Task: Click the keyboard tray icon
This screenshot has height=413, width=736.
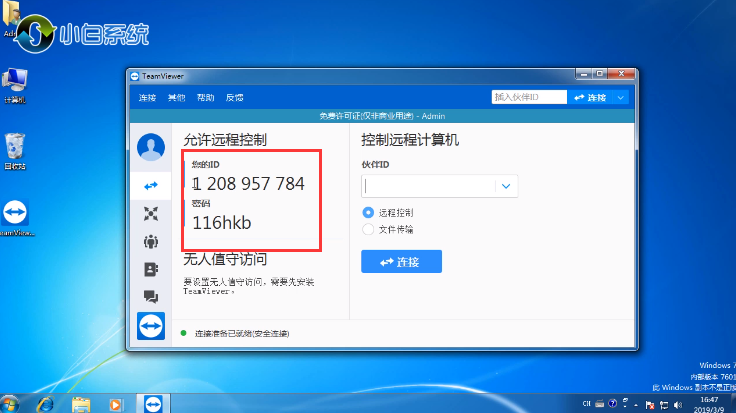Action: [x=599, y=404]
